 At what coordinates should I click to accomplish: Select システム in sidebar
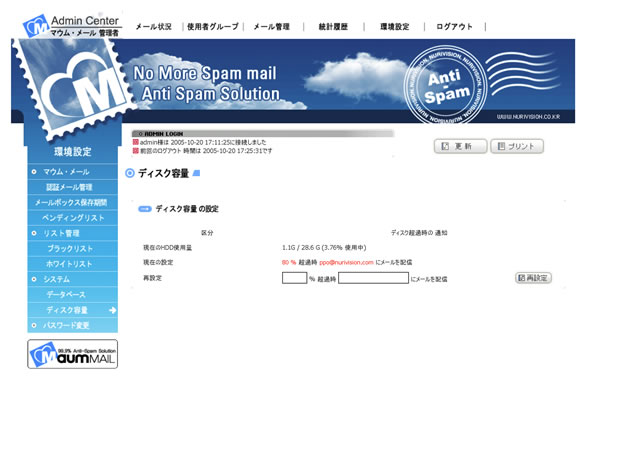tap(72, 279)
